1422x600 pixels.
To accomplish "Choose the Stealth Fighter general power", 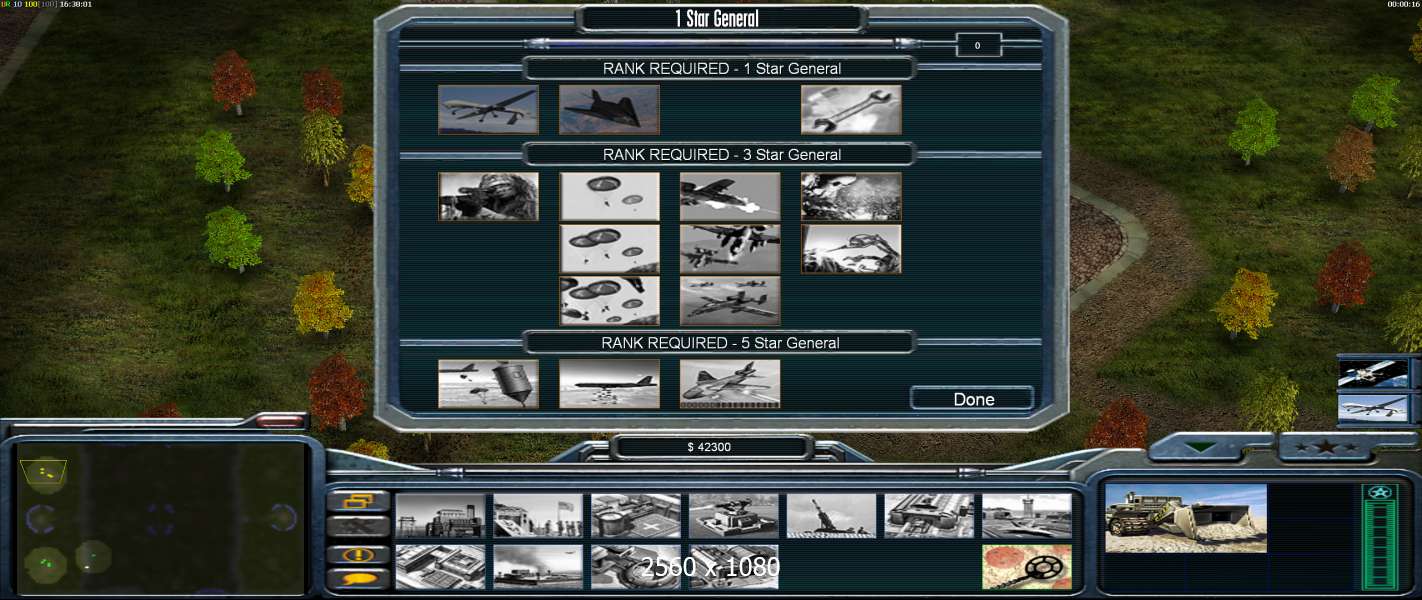I will (x=609, y=109).
